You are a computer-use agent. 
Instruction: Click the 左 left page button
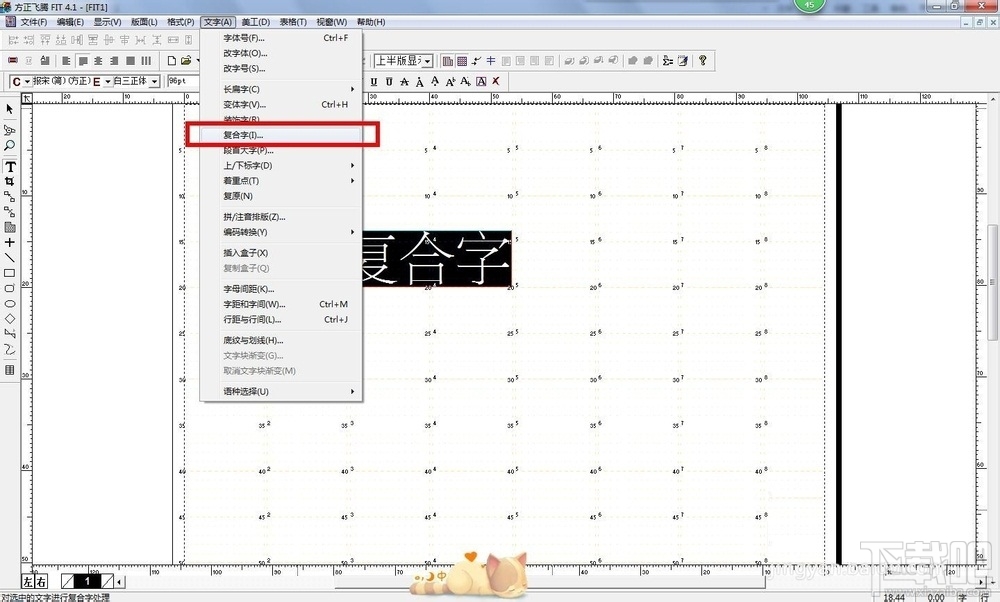(28, 581)
